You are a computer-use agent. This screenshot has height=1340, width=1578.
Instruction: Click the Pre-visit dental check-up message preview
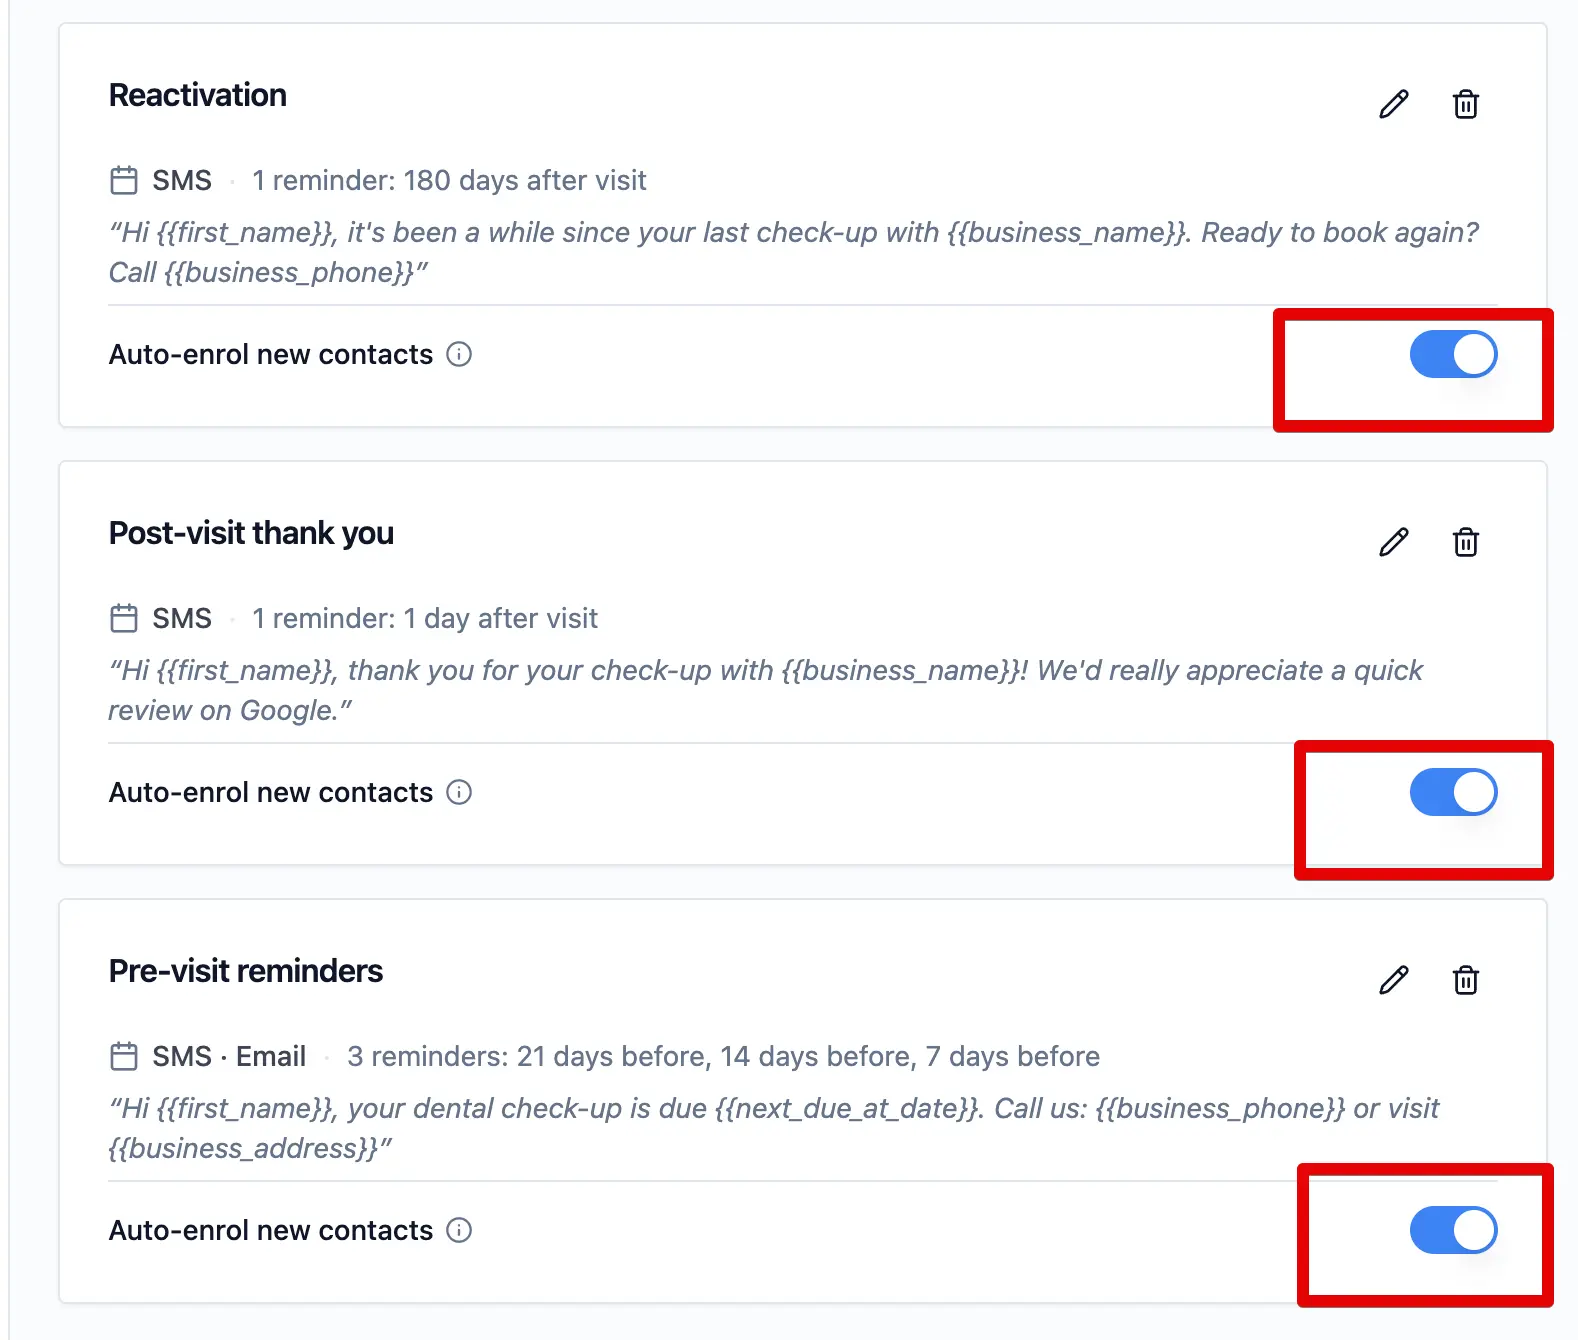click(x=774, y=1128)
